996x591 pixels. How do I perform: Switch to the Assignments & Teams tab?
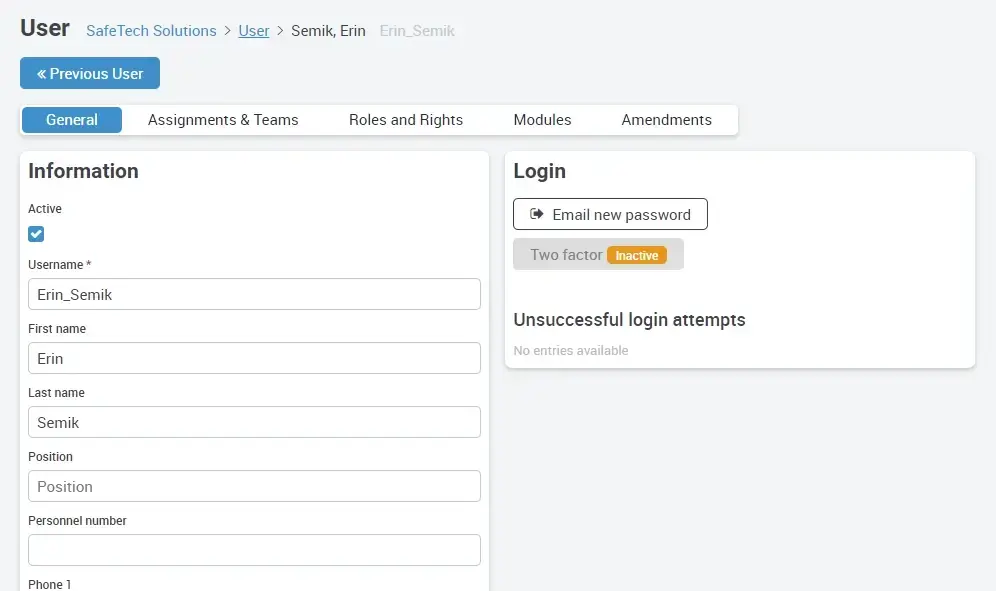[x=222, y=119]
